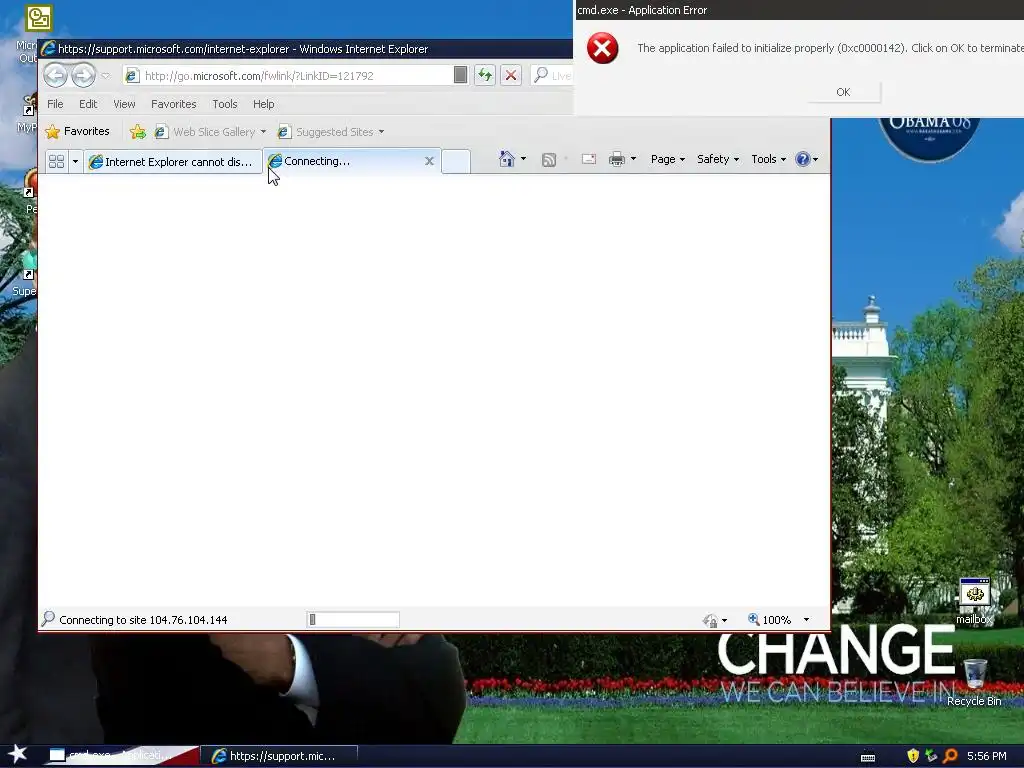The image size is (1024, 768).
Task: Open the Help menu
Action: 264,104
